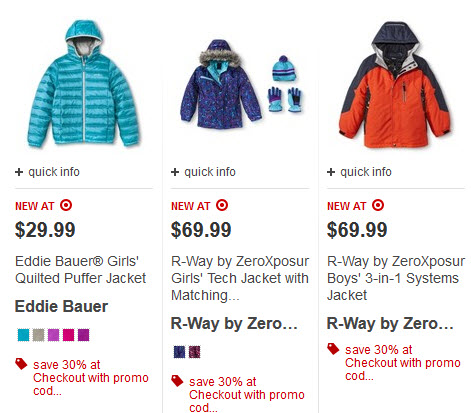The image size is (471, 413).
Task: Expand quick info for Boys' 3-in-1 Jacket
Action: (359, 172)
